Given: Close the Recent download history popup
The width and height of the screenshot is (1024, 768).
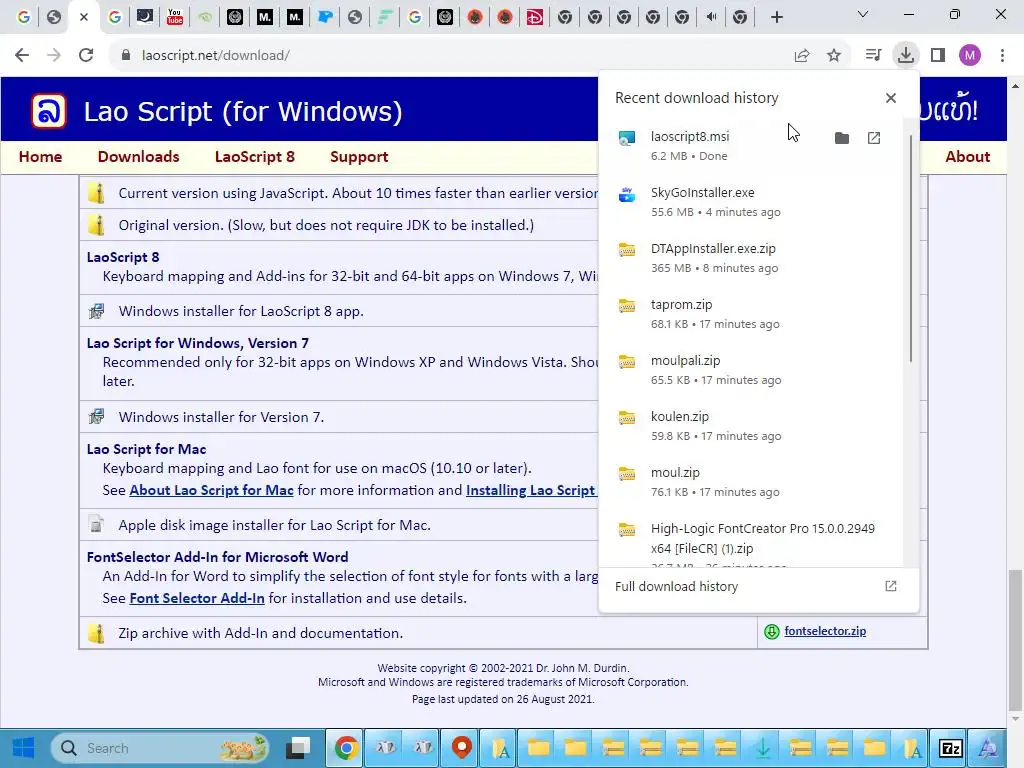Looking at the screenshot, I should (x=891, y=98).
